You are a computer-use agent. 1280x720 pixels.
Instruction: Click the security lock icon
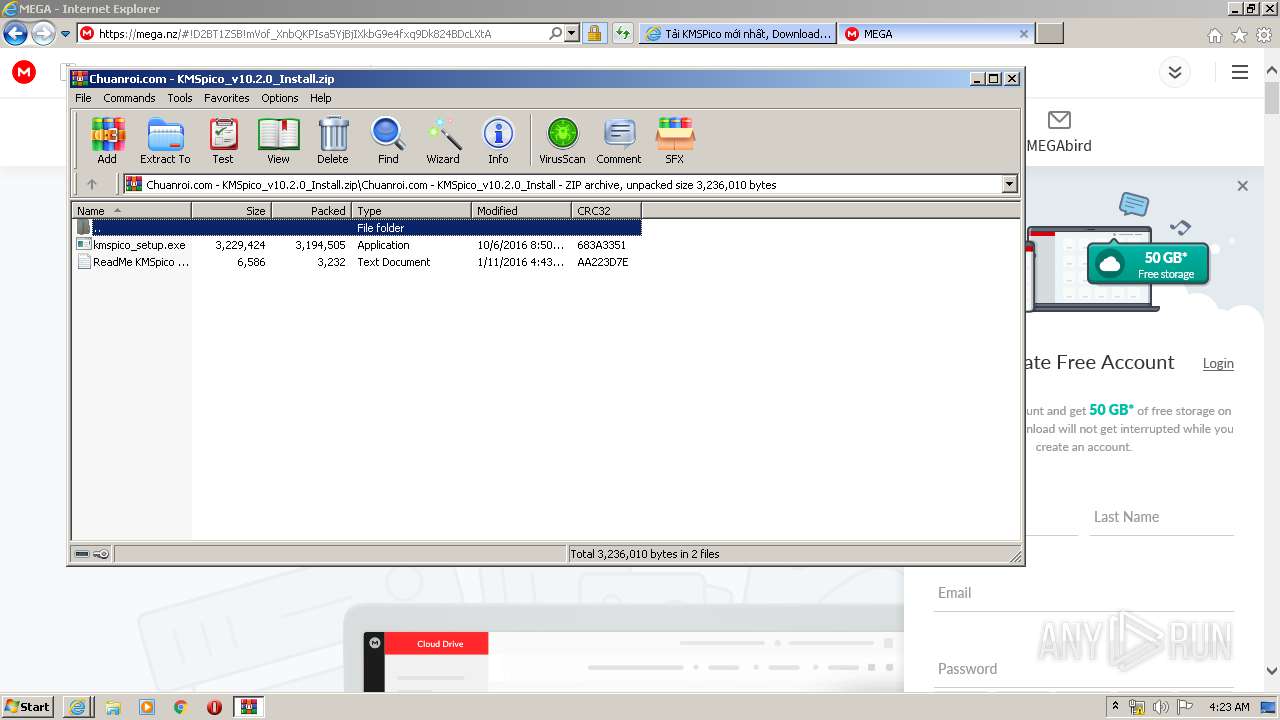coord(594,33)
